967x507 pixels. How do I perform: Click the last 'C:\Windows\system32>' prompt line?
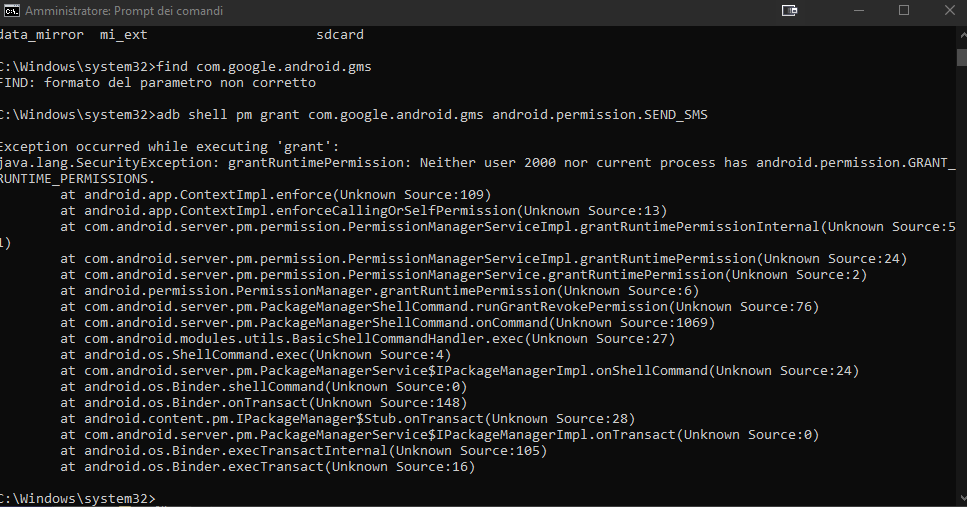(x=78, y=498)
